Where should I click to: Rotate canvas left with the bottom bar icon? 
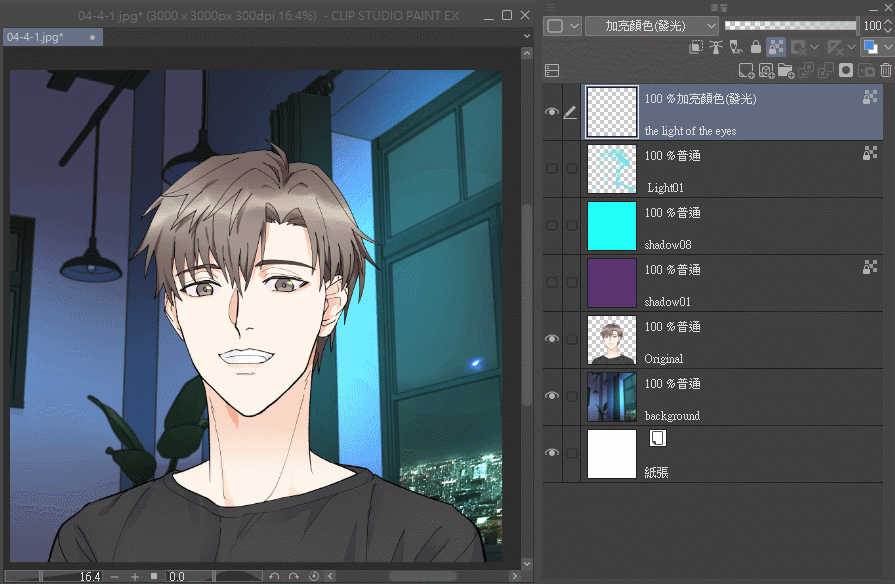click(x=274, y=576)
